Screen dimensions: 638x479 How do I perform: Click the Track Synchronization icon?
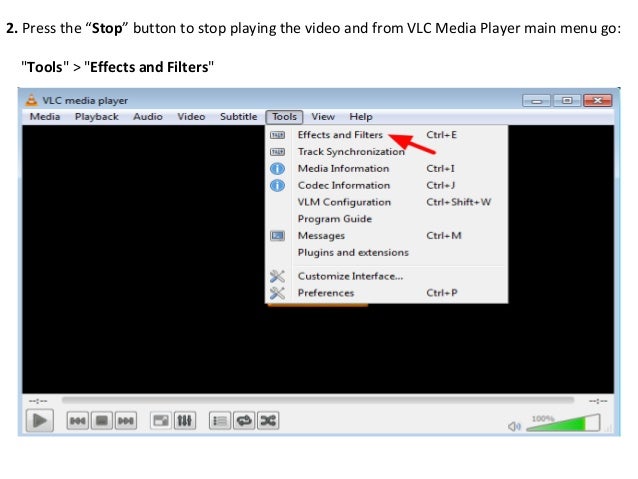[x=277, y=152]
